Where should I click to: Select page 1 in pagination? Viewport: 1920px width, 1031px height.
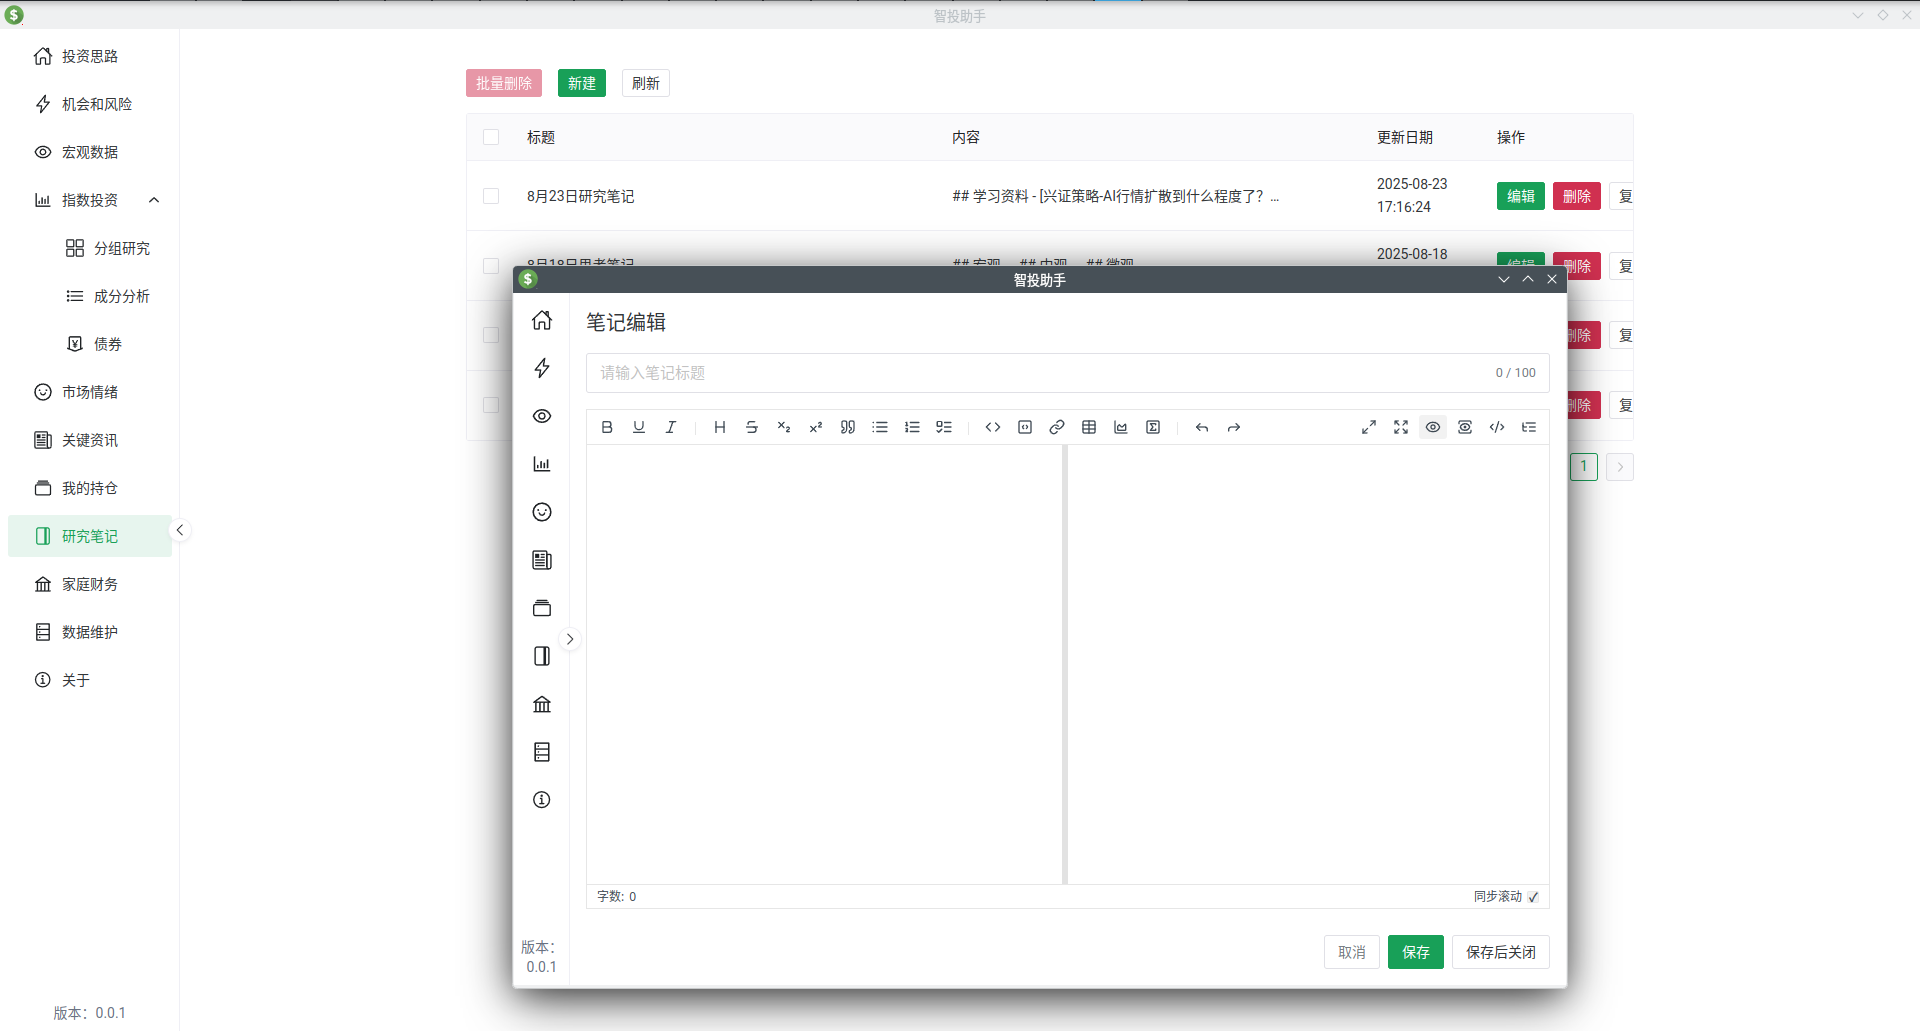(x=1584, y=467)
